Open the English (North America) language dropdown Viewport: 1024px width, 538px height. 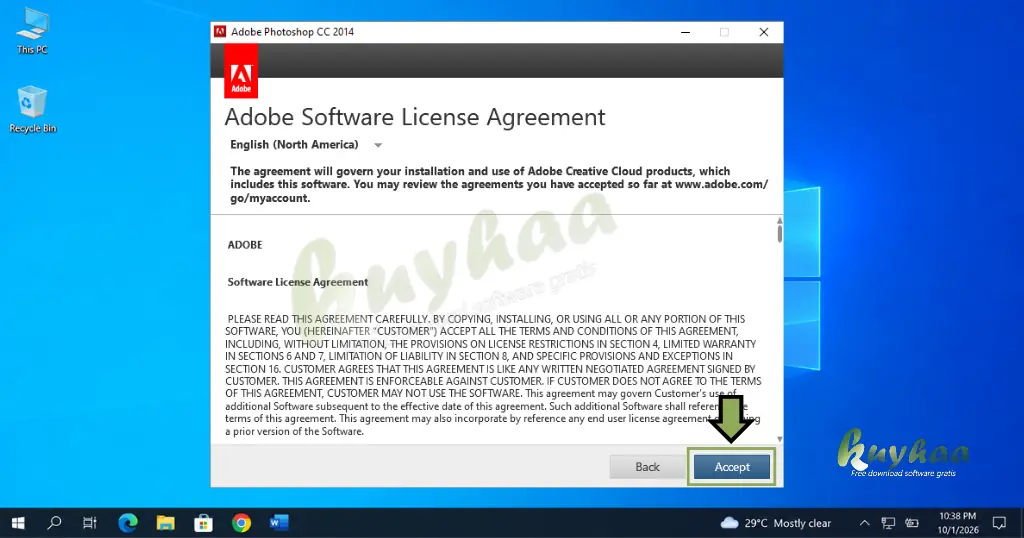point(306,145)
